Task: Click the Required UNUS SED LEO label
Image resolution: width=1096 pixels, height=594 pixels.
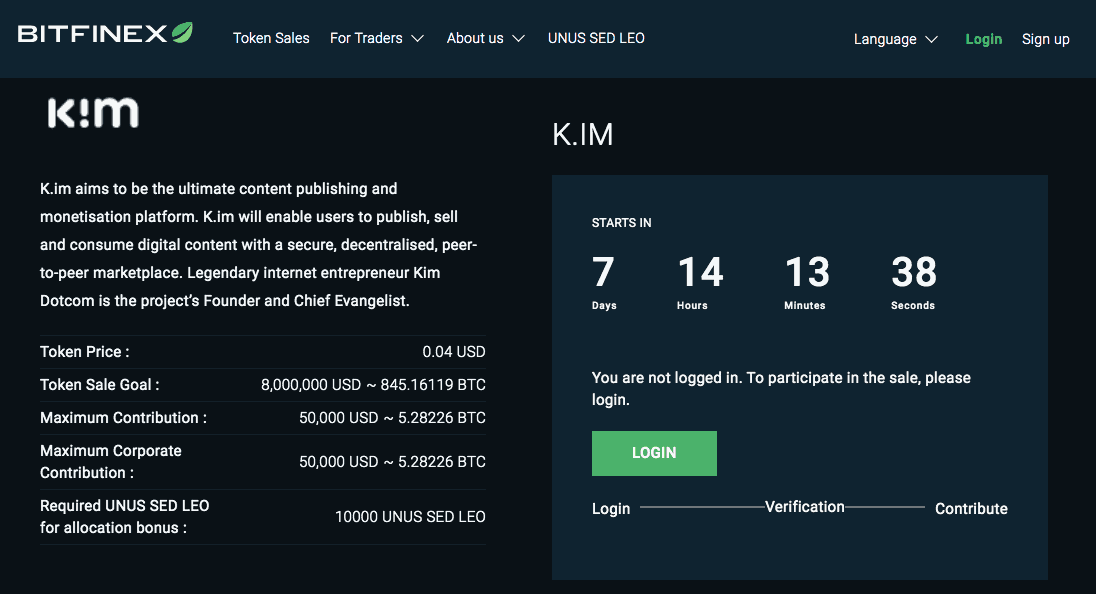Action: click(x=124, y=517)
